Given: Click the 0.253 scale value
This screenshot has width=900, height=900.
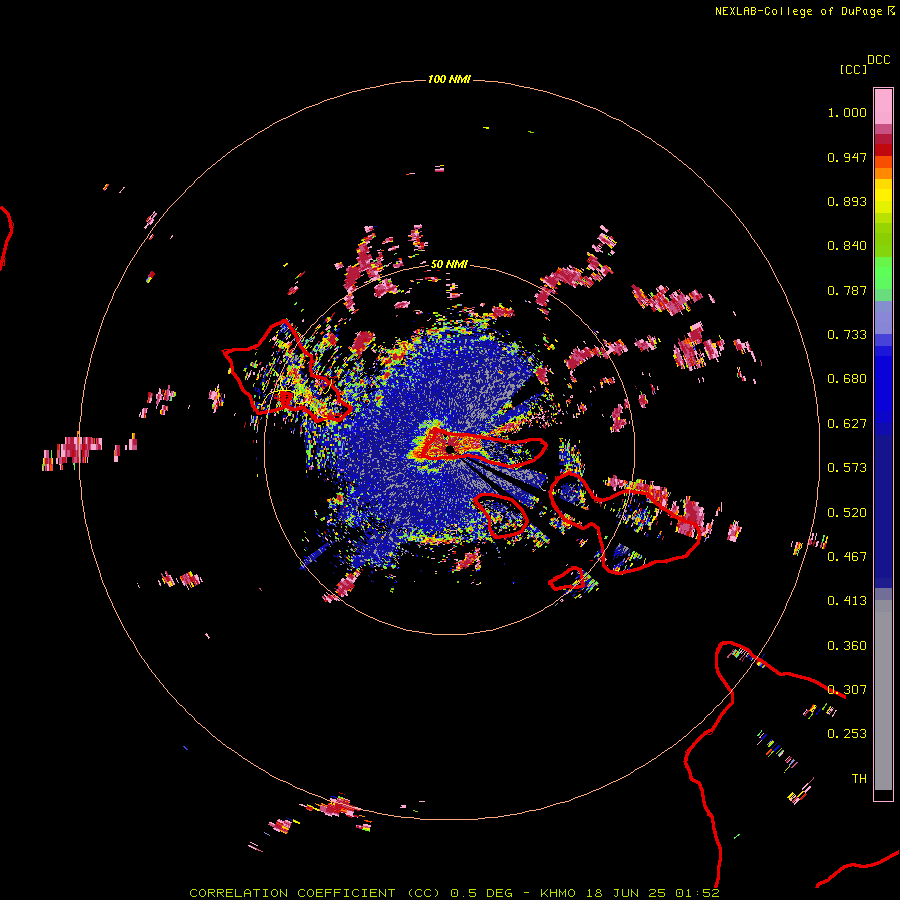Looking at the screenshot, I should tap(847, 734).
